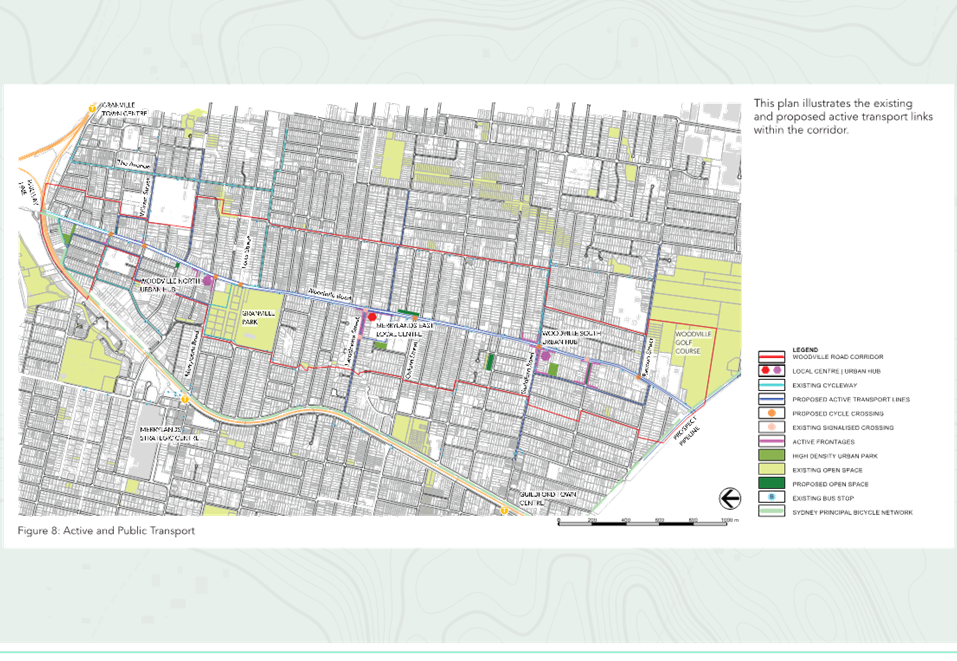Click the Guildford Town Centre train station marker
The height and width of the screenshot is (661, 957).
pyautogui.click(x=504, y=510)
